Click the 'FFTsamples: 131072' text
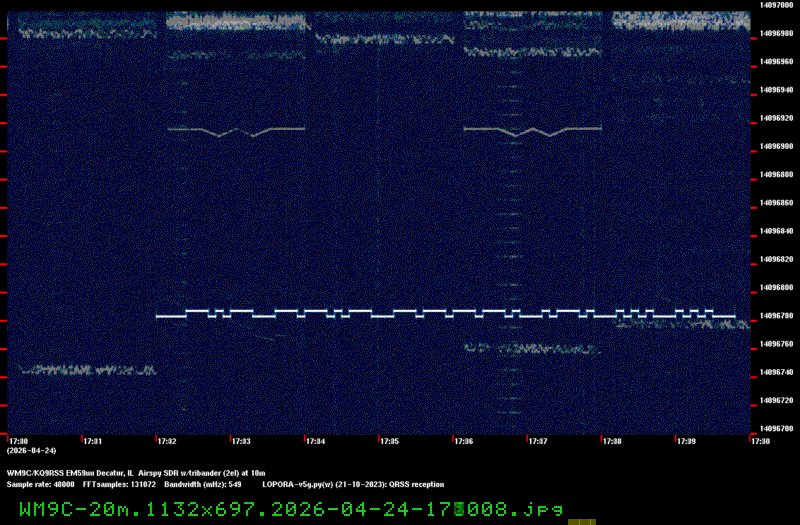This screenshot has width=800, height=525. (119, 485)
